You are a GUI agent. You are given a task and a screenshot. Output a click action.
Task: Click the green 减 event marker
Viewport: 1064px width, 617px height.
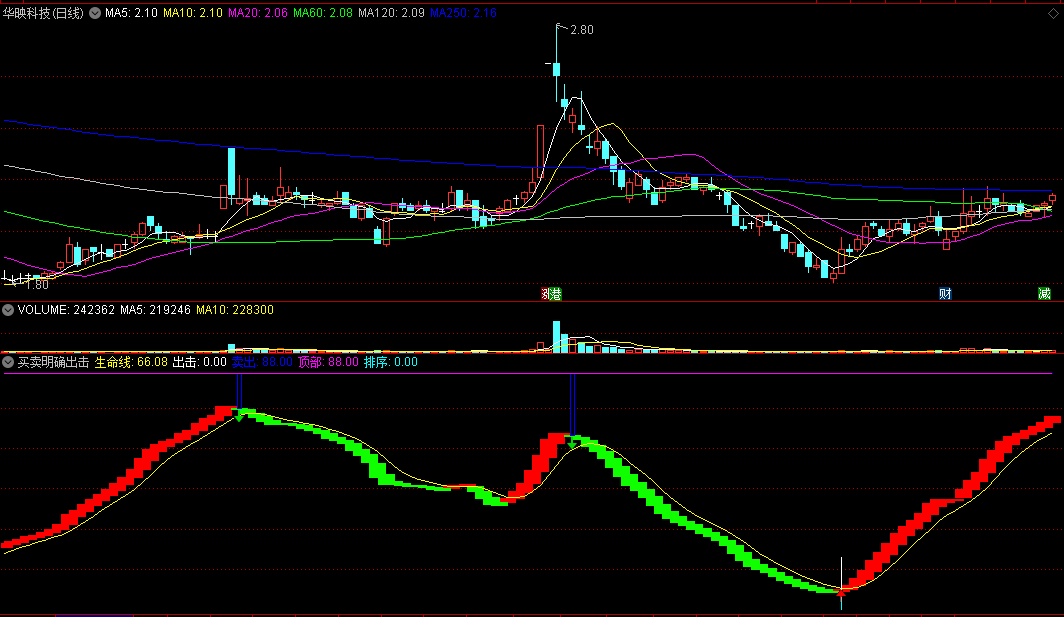pyautogui.click(x=1044, y=294)
